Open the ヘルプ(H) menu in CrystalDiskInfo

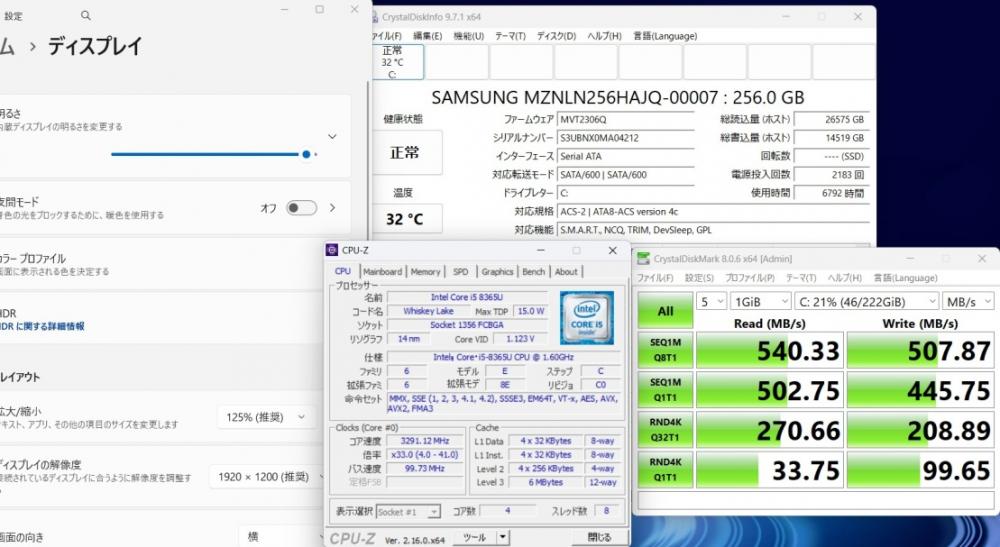point(604,36)
